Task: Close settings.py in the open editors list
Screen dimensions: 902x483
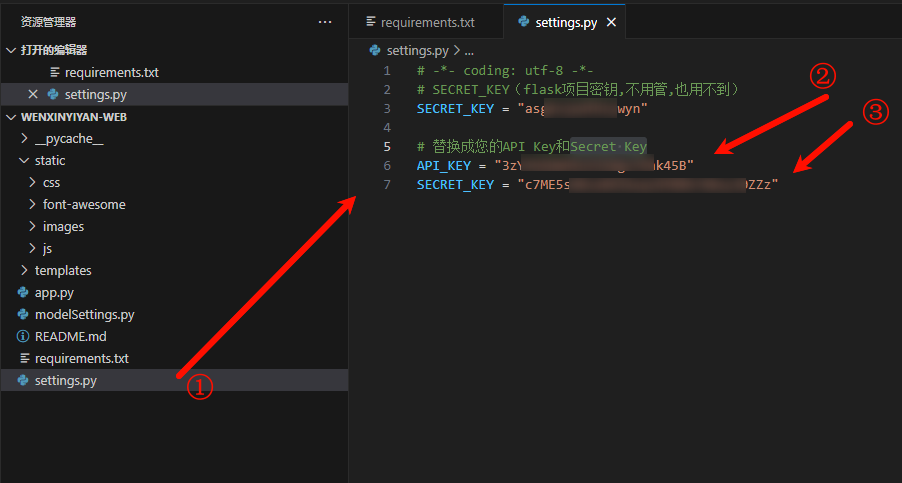Action: [33, 94]
